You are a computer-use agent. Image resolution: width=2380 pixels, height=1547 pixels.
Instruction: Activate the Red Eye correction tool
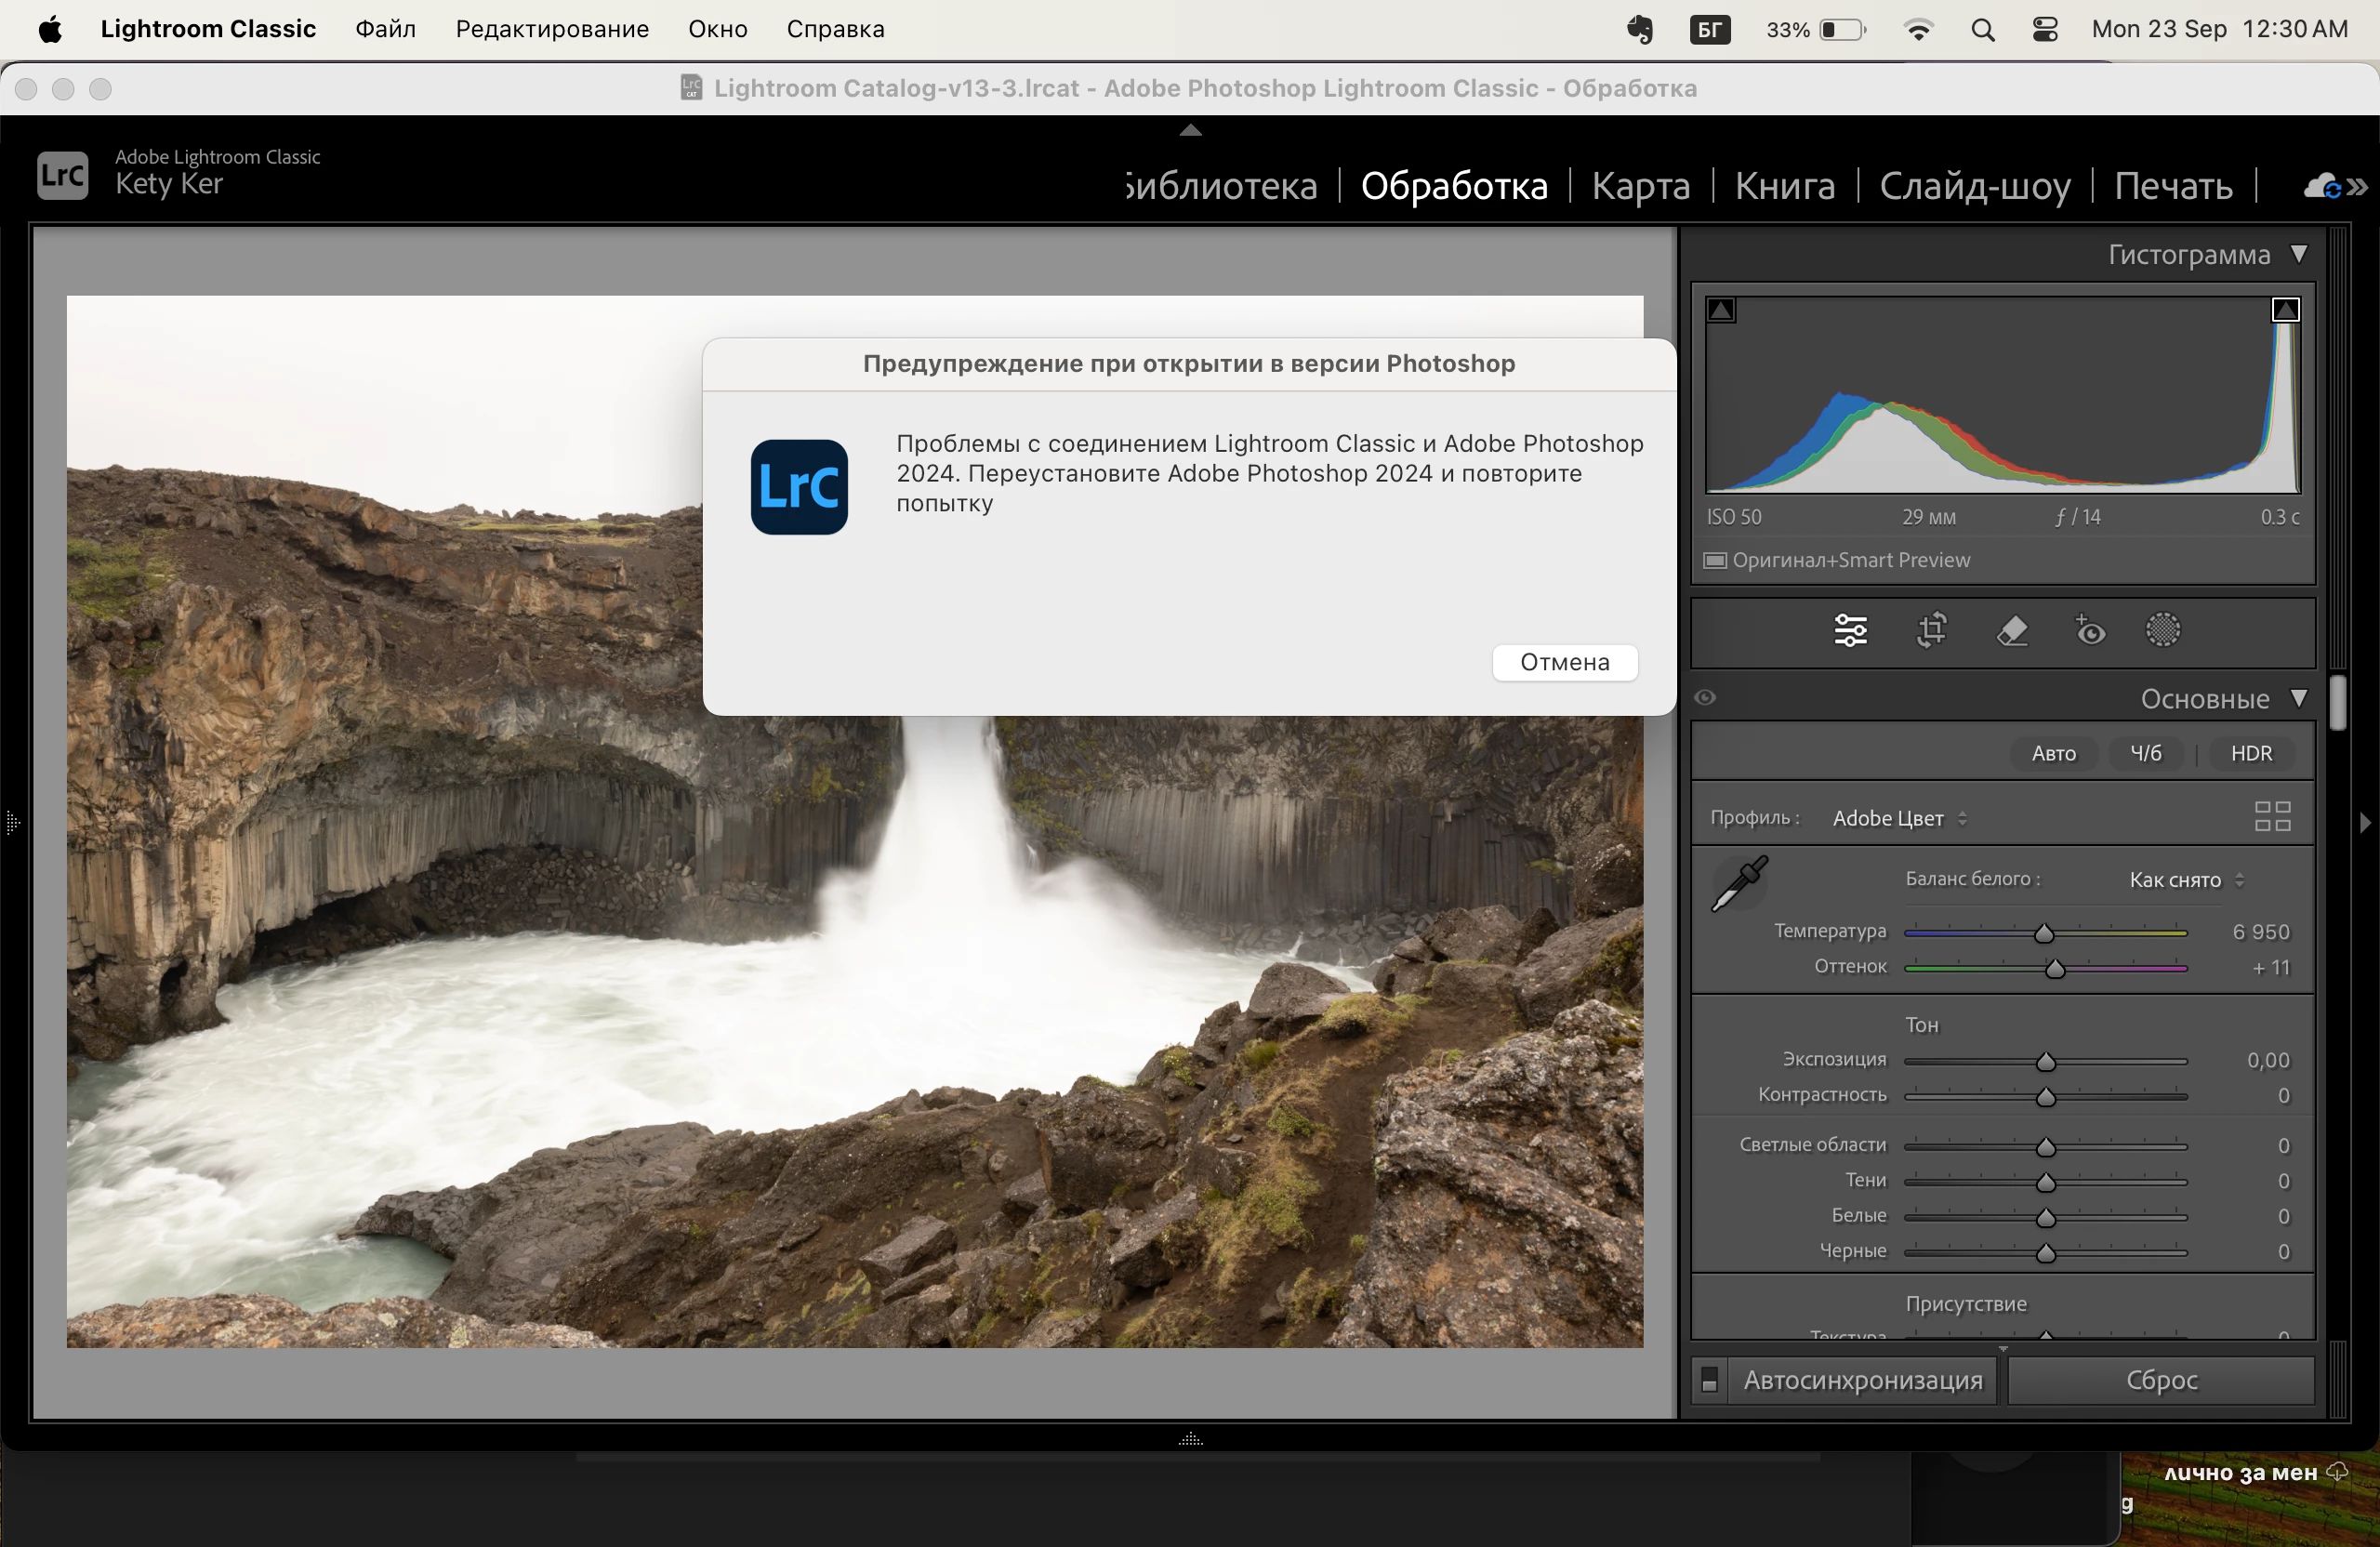click(2090, 631)
